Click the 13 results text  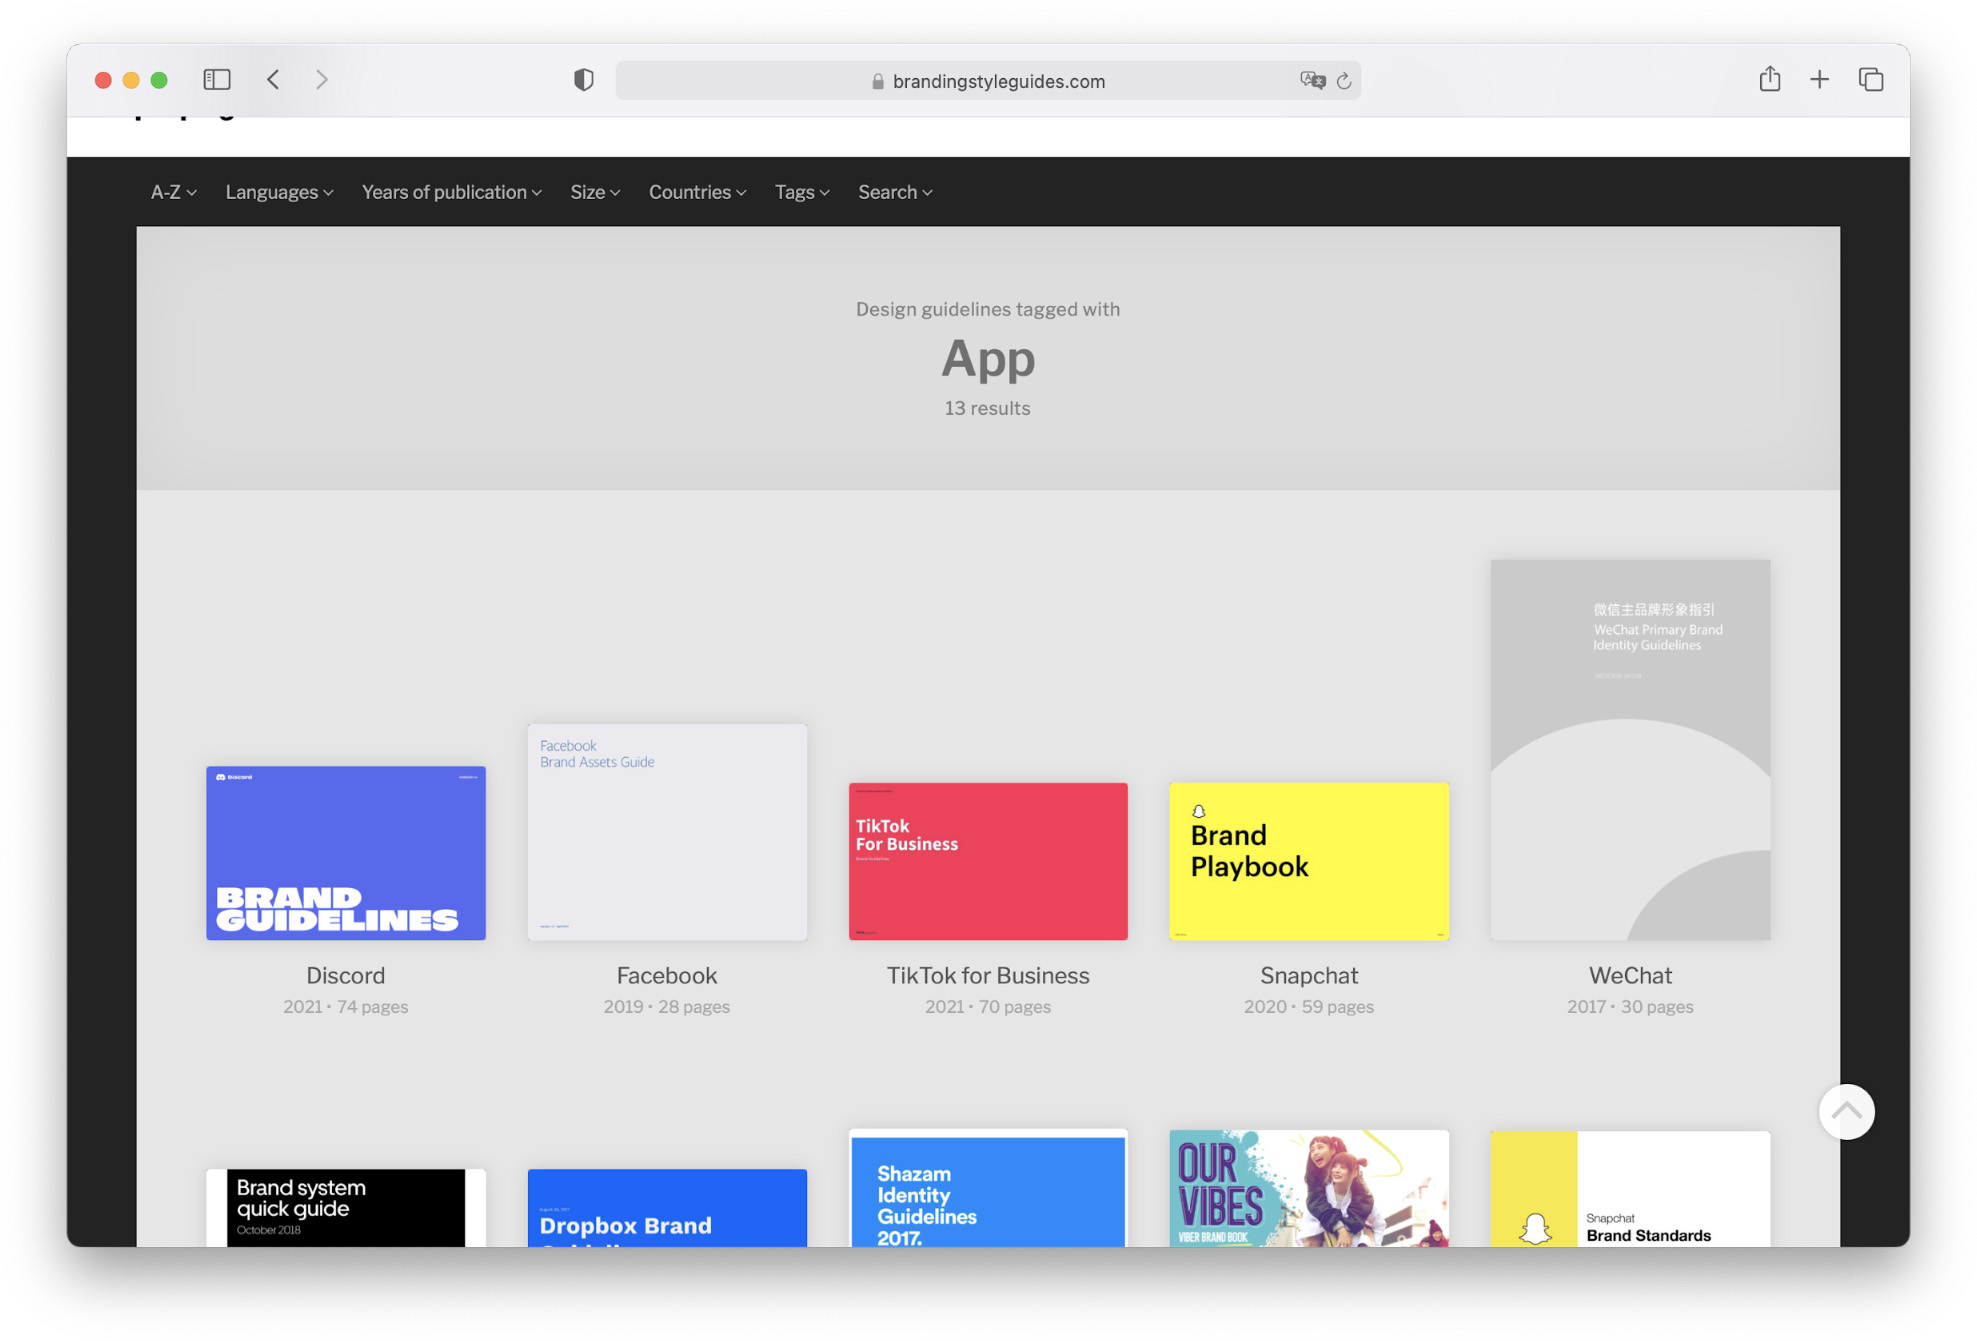[x=988, y=408]
